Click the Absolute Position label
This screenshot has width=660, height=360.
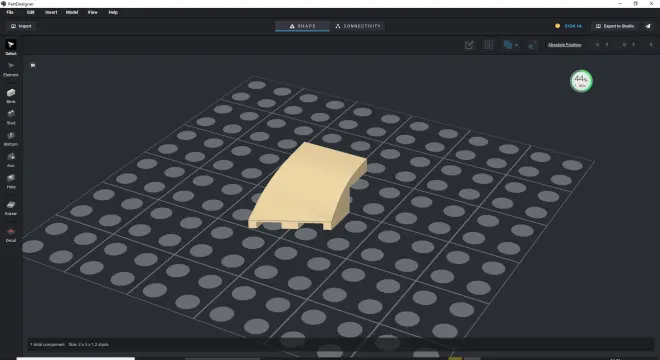tap(564, 45)
